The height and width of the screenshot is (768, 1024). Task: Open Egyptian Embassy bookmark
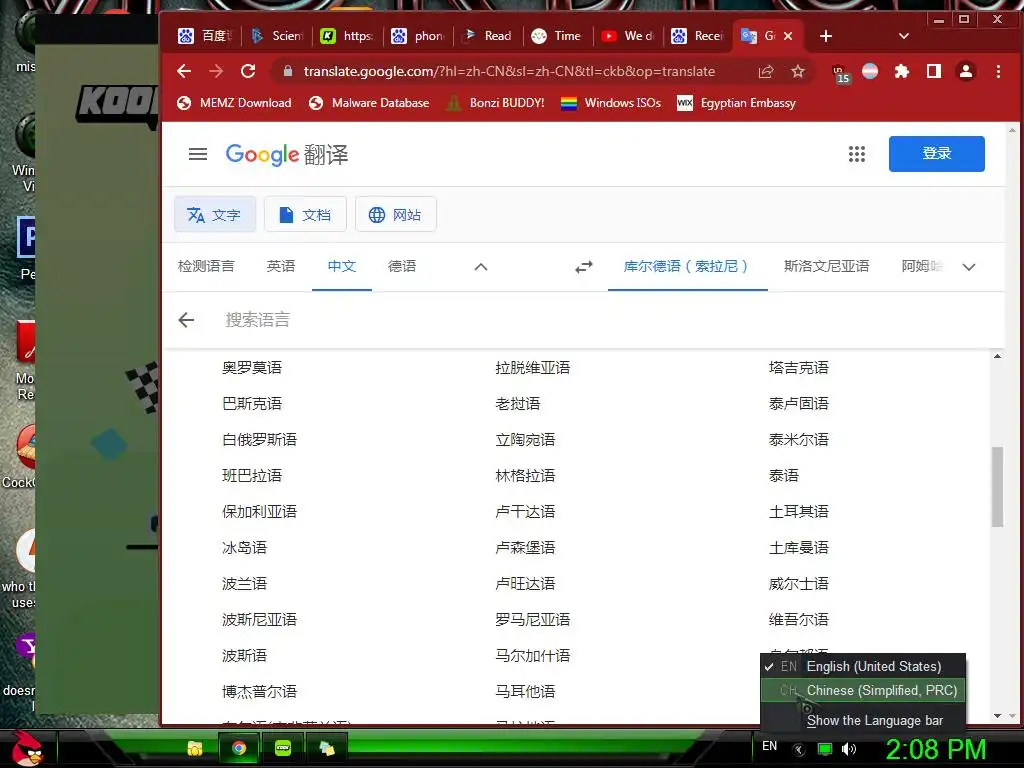[x=736, y=103]
